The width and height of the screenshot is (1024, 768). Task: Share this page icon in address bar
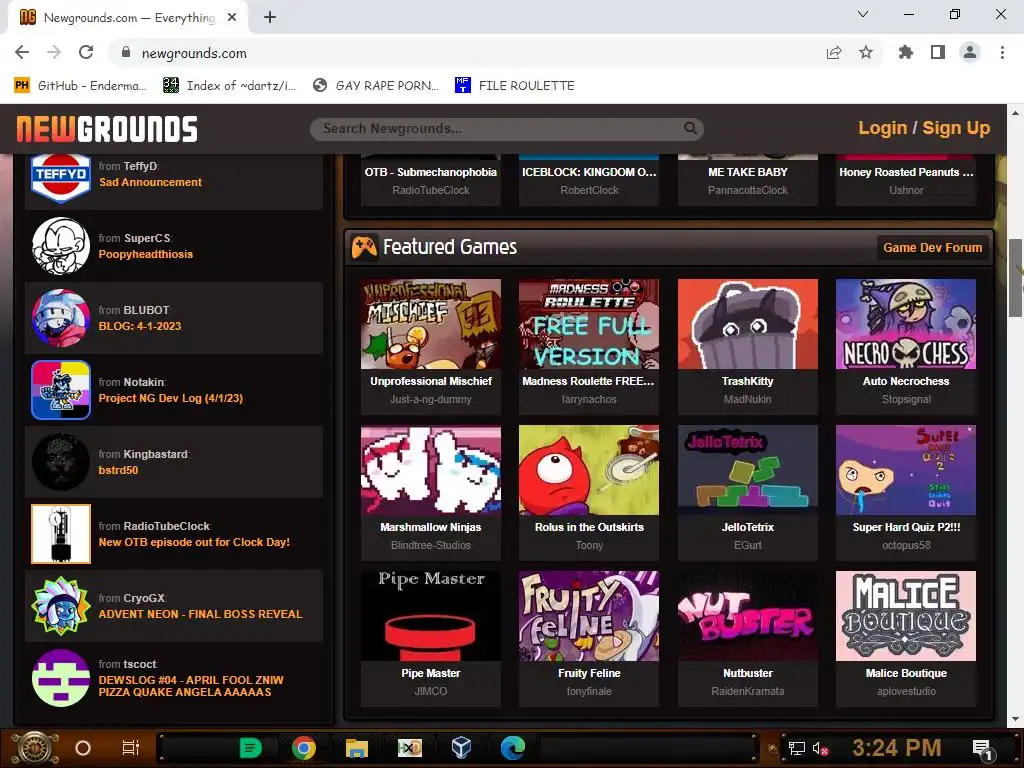(834, 52)
